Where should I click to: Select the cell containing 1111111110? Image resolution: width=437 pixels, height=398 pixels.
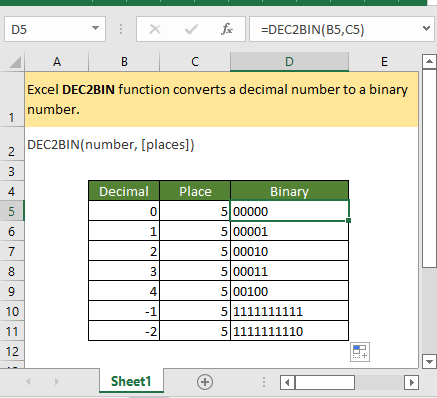[289, 331]
